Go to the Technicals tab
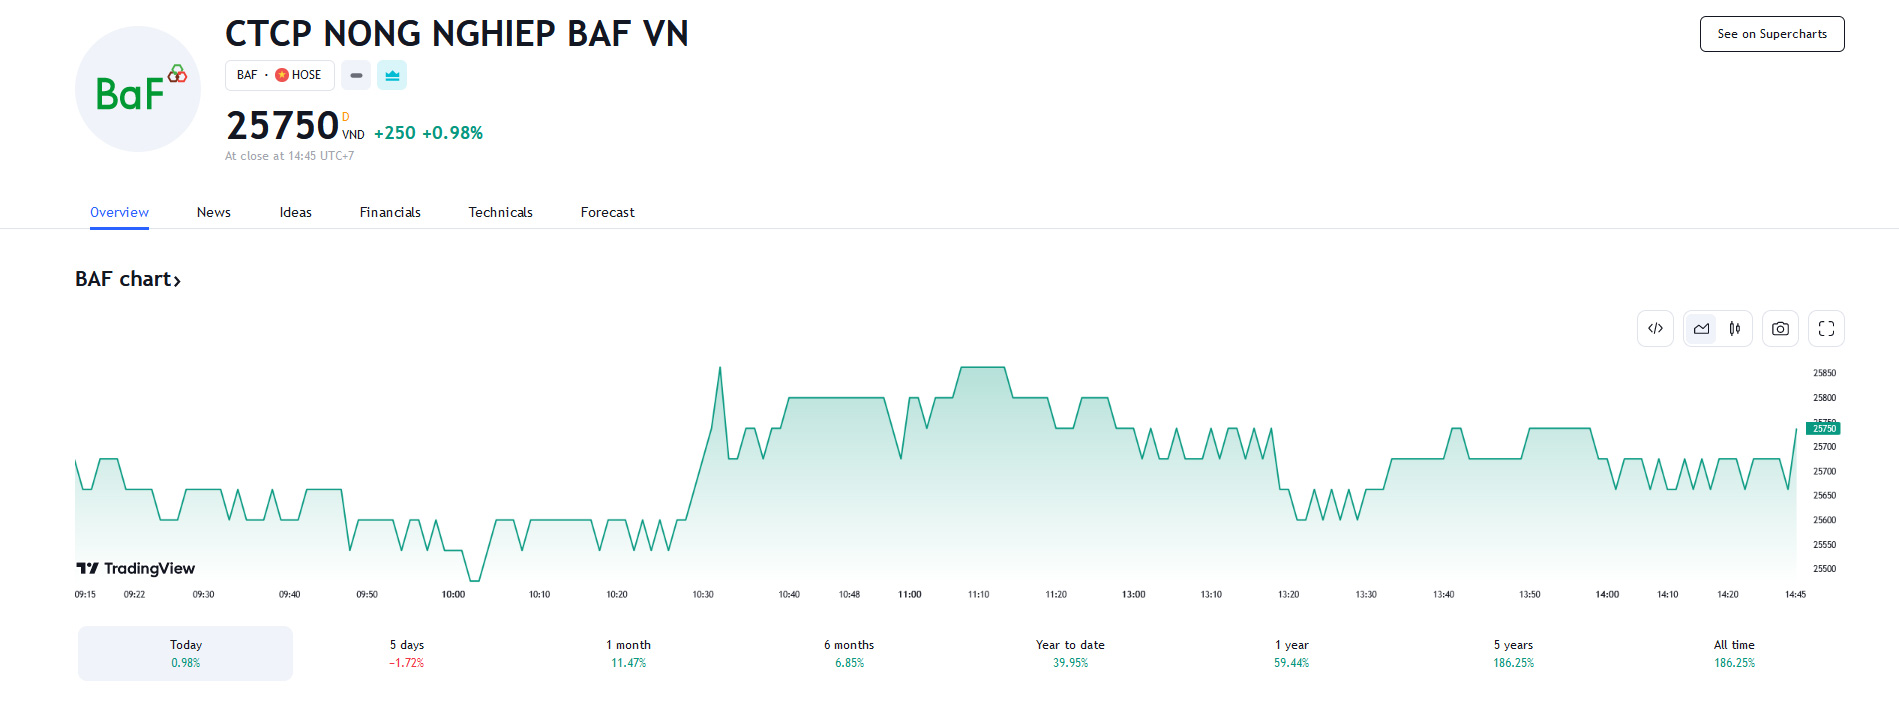This screenshot has width=1899, height=711. (x=500, y=212)
